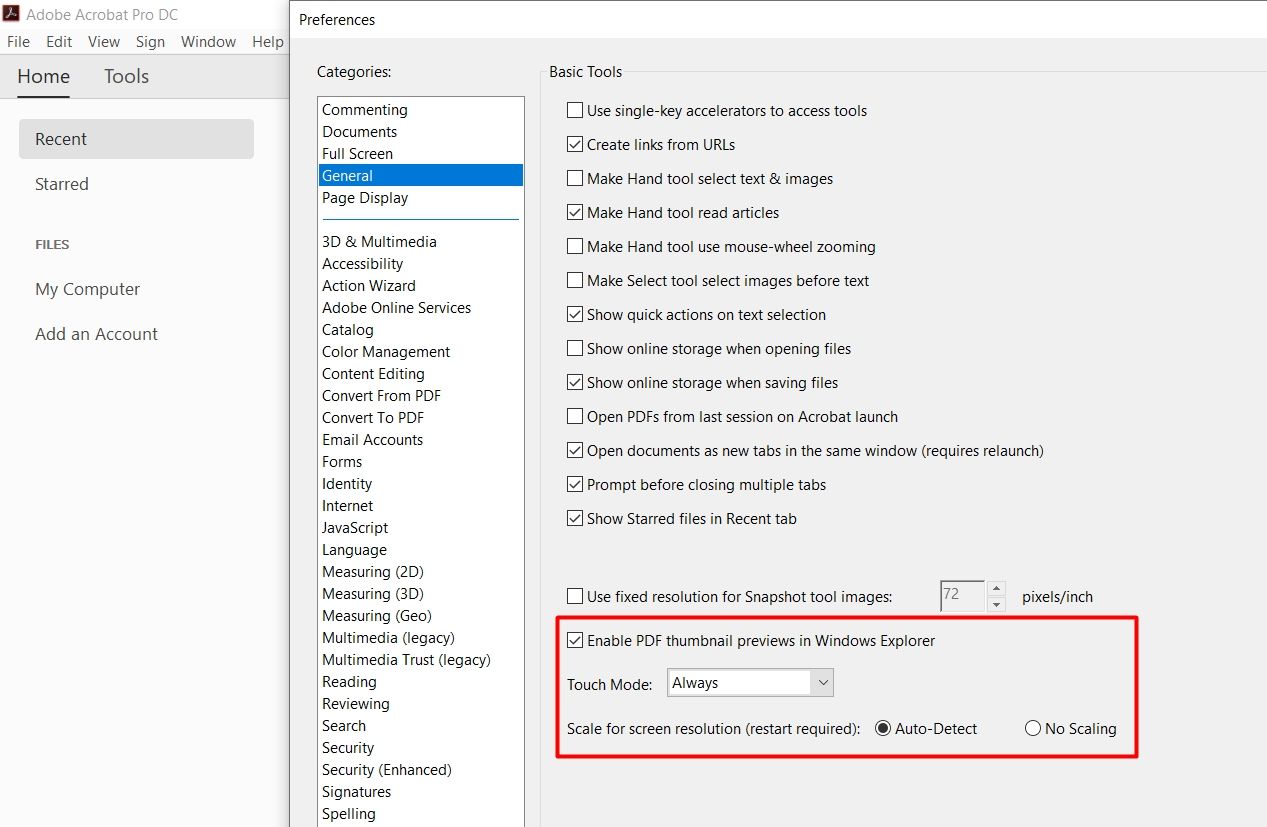Select Content Editing category
1267x827 pixels.
click(x=421, y=374)
